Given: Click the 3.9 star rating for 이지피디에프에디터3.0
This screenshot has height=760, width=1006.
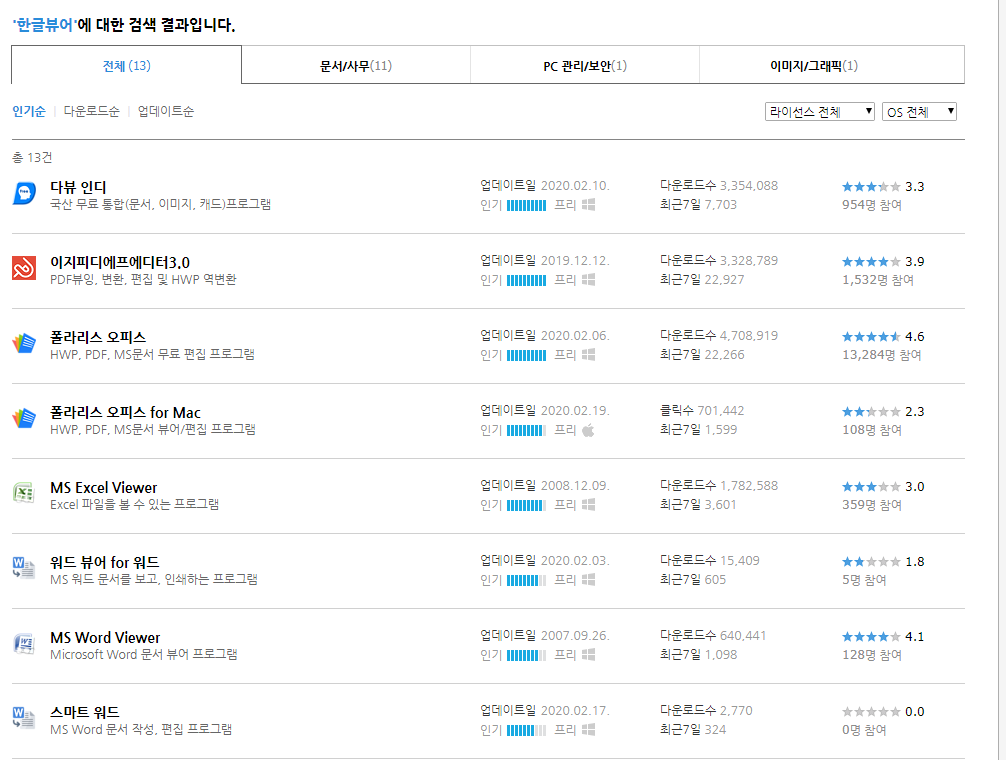Looking at the screenshot, I should coord(871,262).
